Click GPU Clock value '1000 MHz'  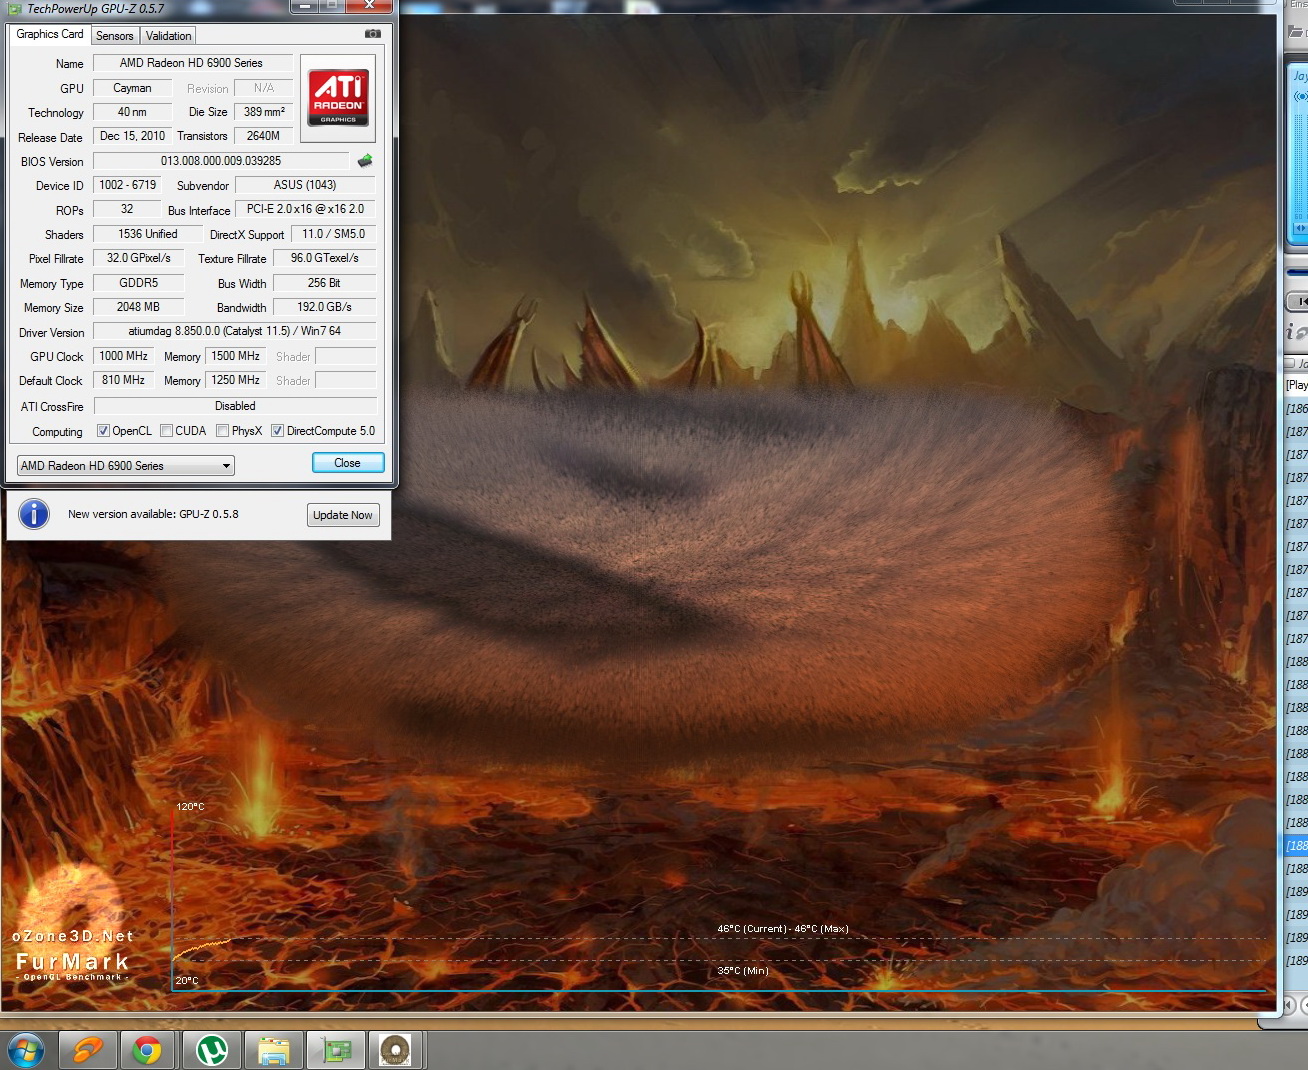coord(124,356)
